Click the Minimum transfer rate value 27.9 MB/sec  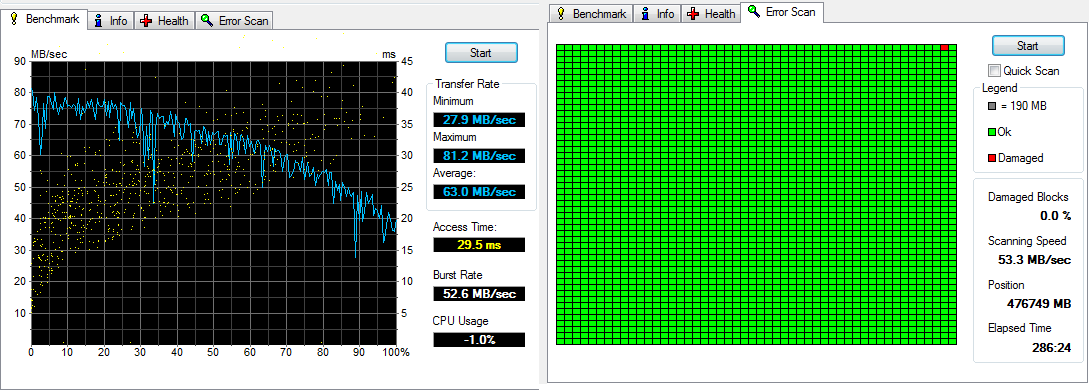(x=479, y=119)
